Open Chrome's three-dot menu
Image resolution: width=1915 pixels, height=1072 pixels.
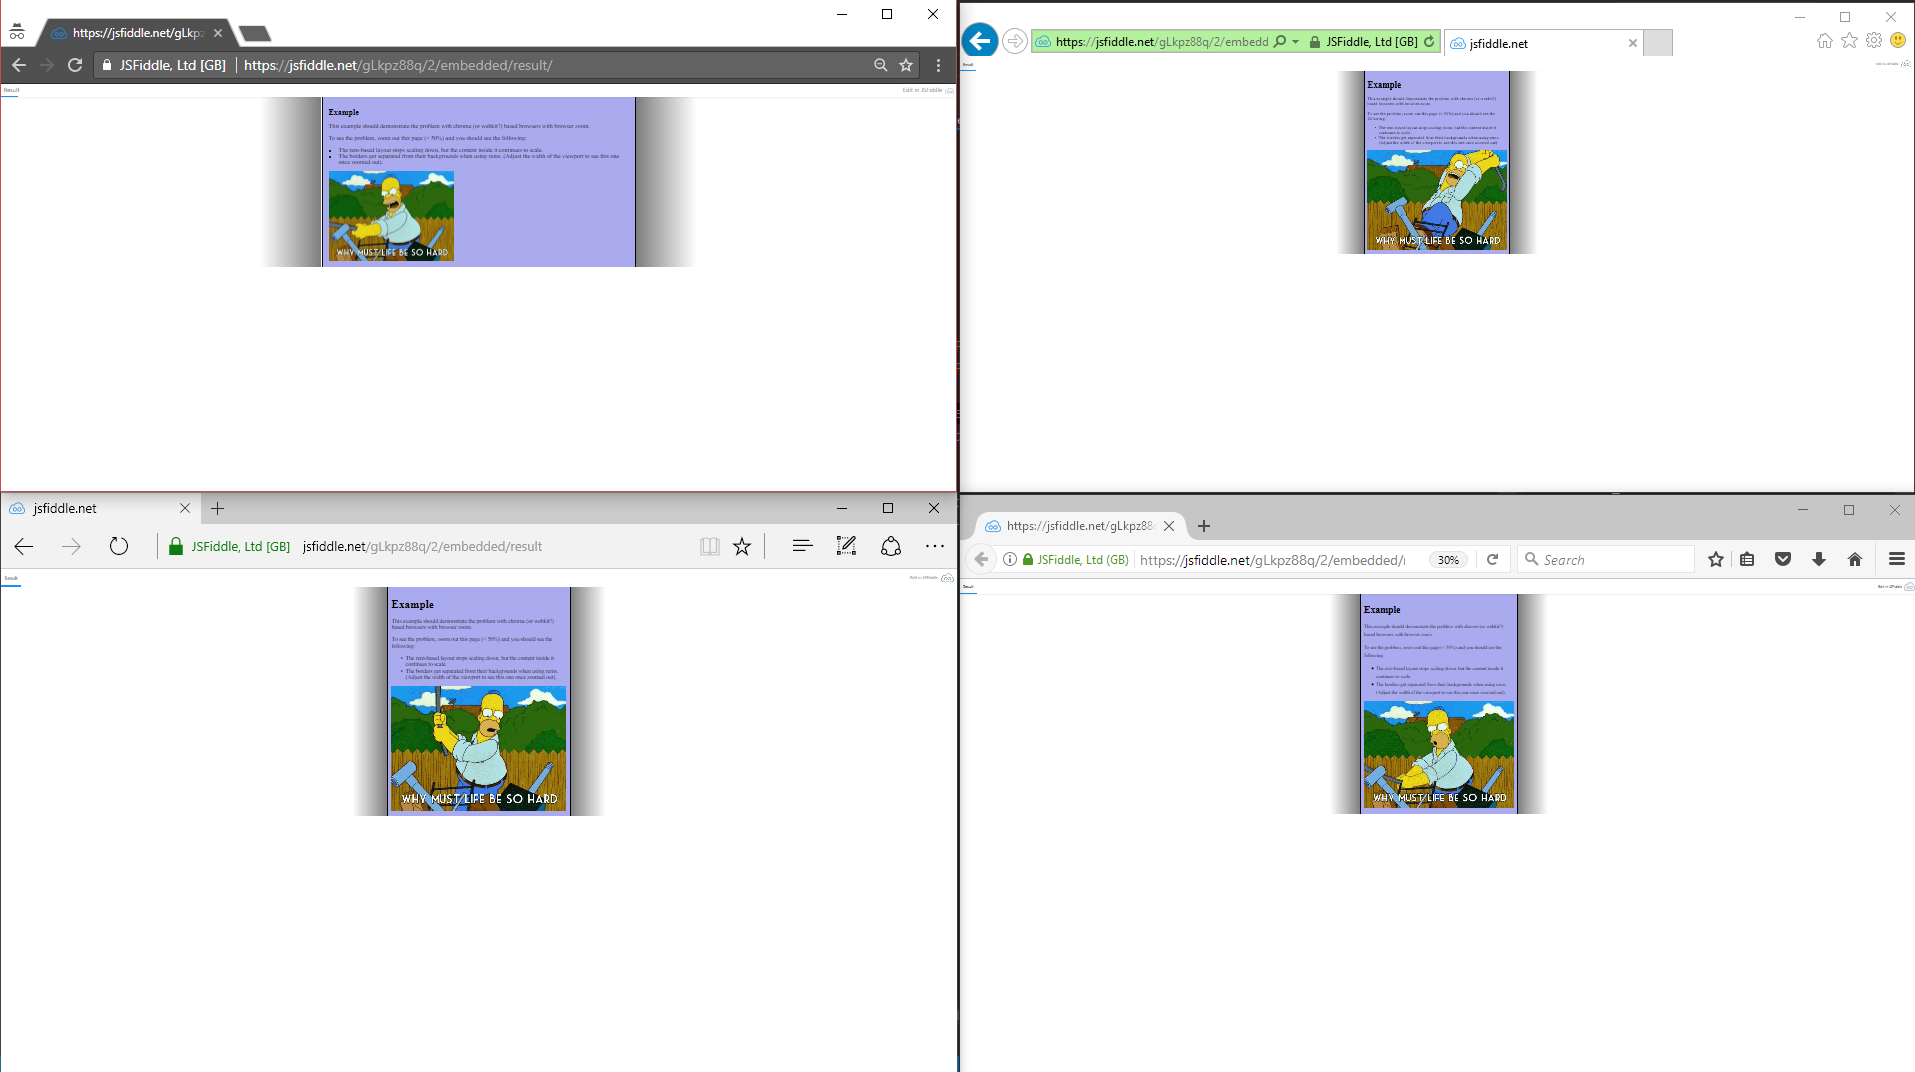click(938, 65)
